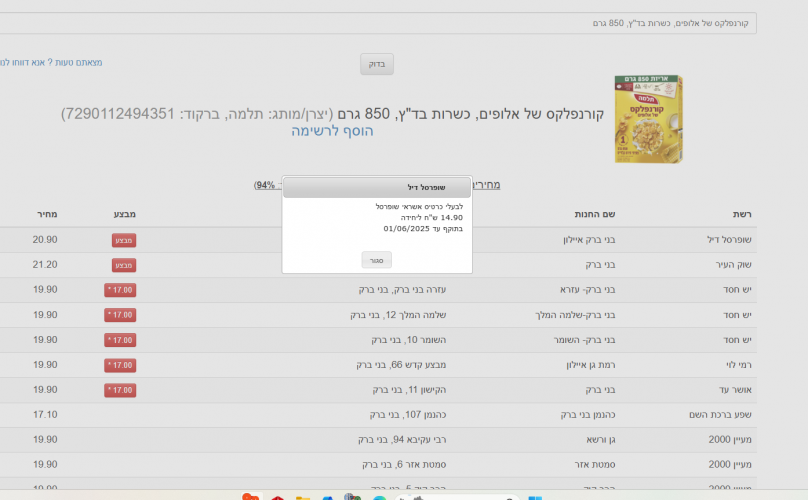Click the product search field at the top
Image resolution: width=808 pixels, height=500 pixels.
pos(378,23)
